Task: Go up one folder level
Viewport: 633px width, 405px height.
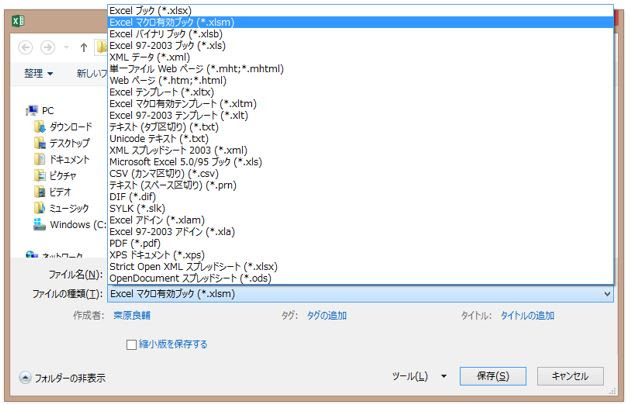Action: click(x=84, y=48)
